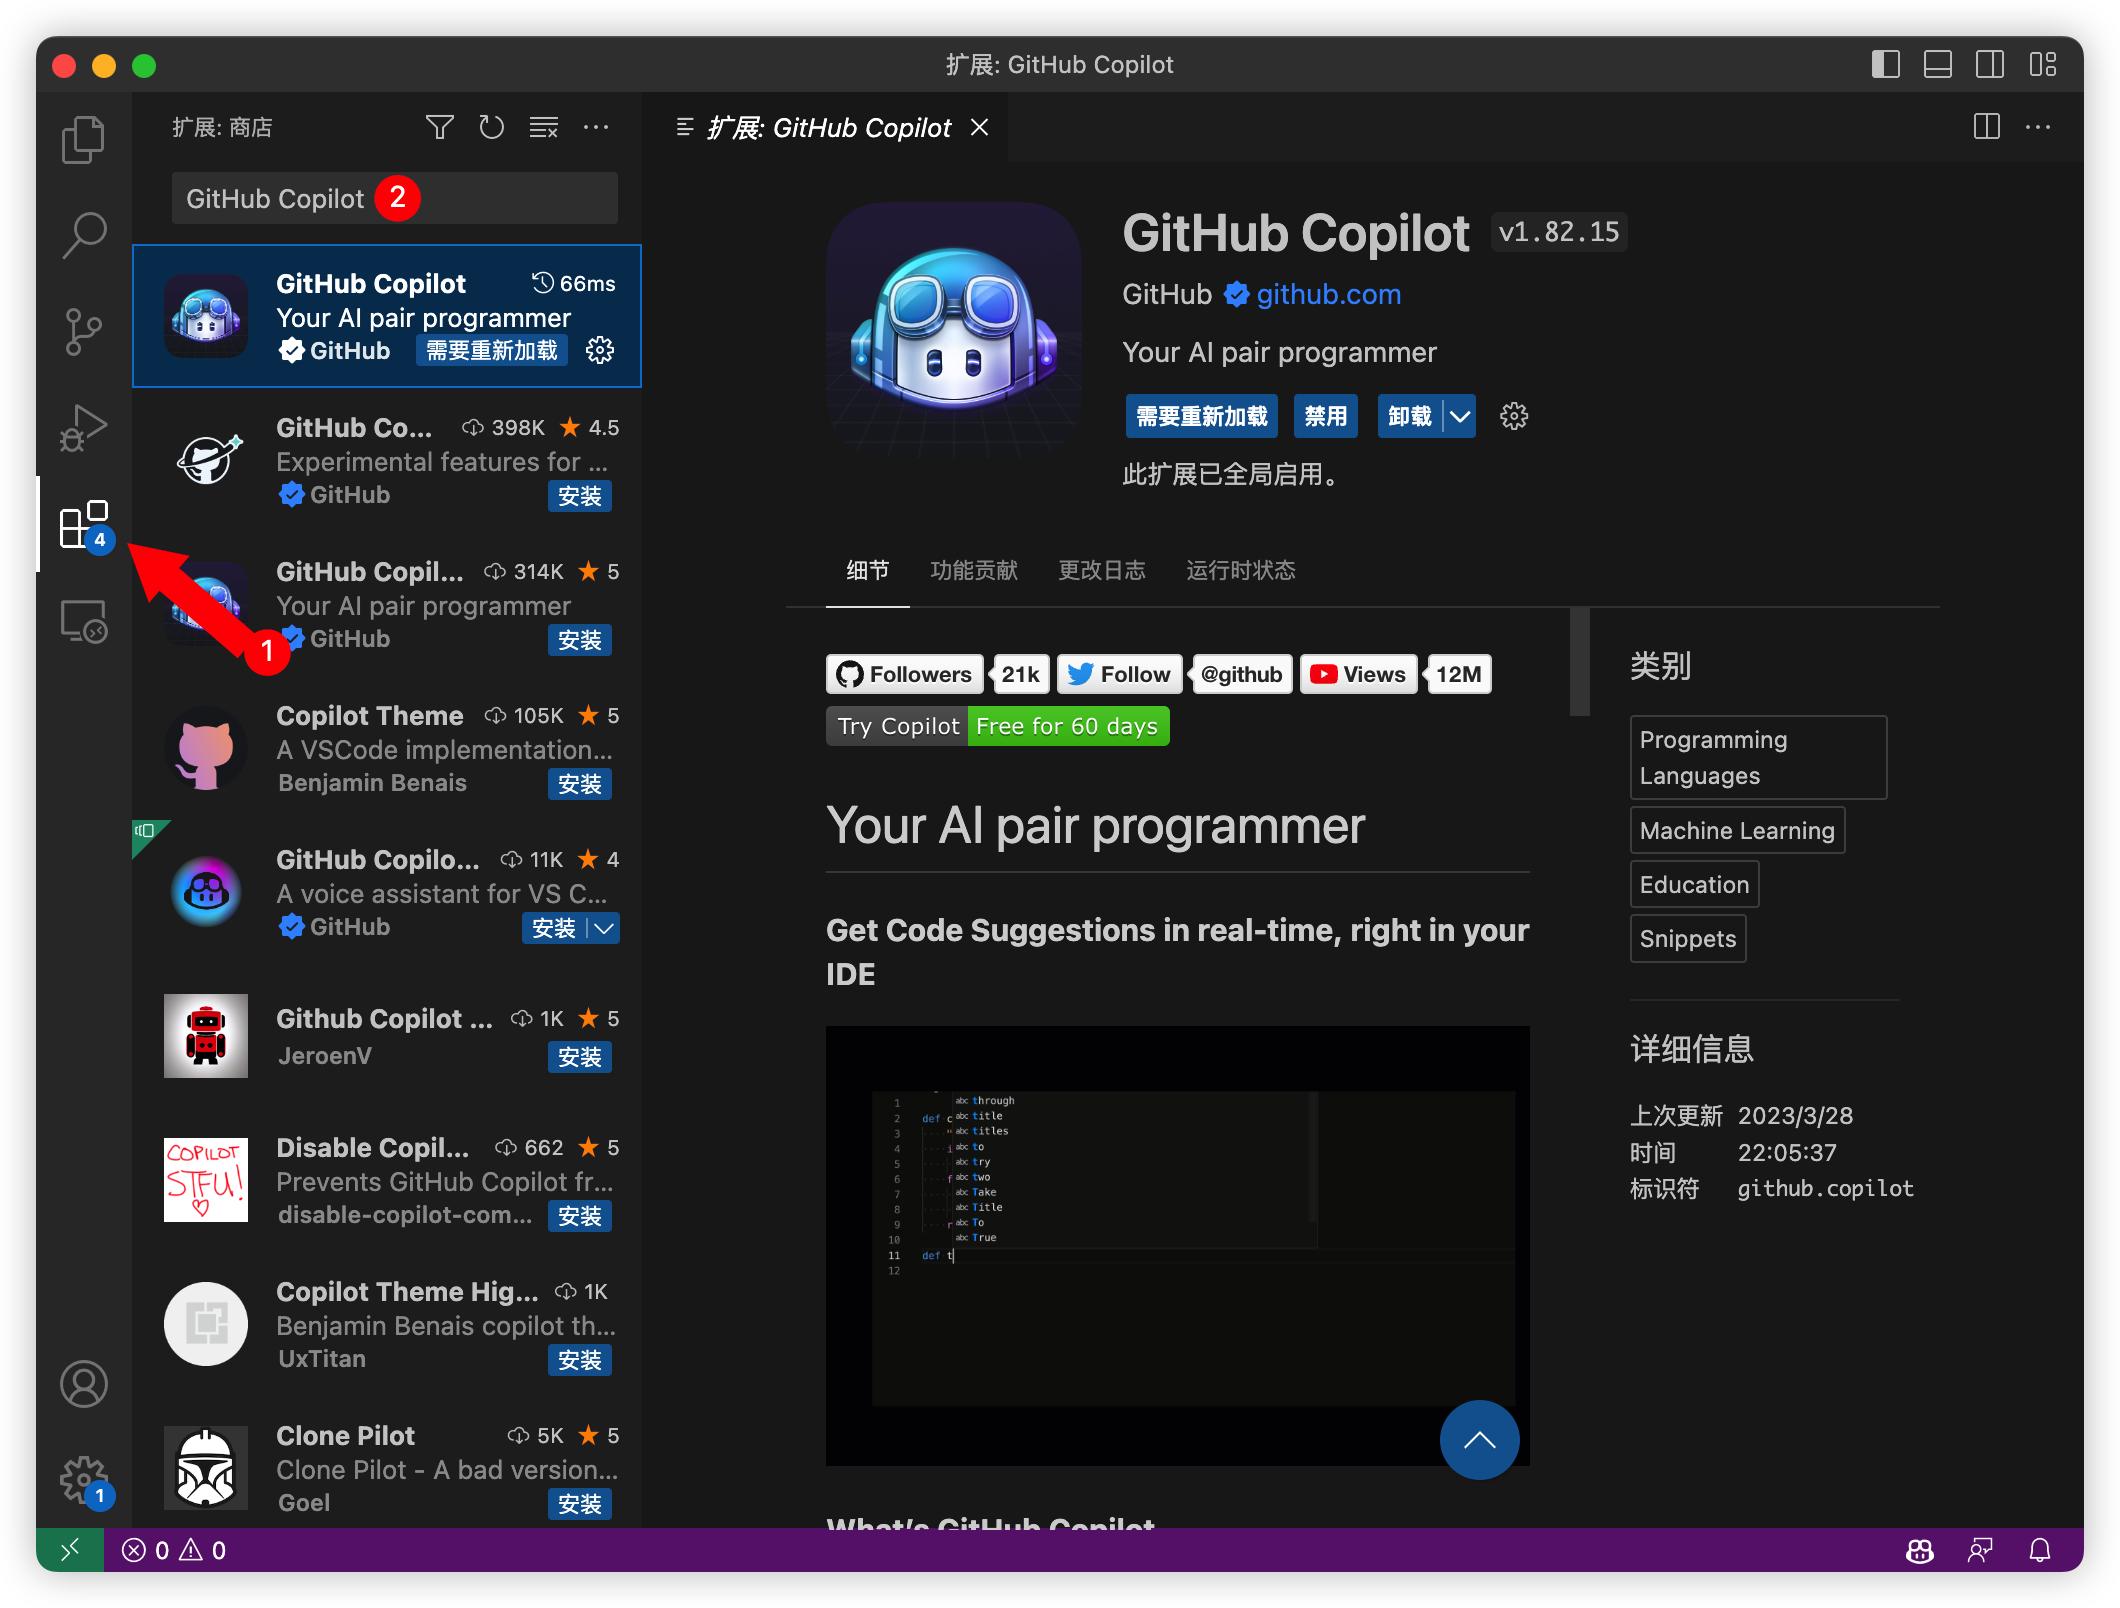Open the Remote Explorer view
The height and width of the screenshot is (1608, 2120).
[x=84, y=622]
